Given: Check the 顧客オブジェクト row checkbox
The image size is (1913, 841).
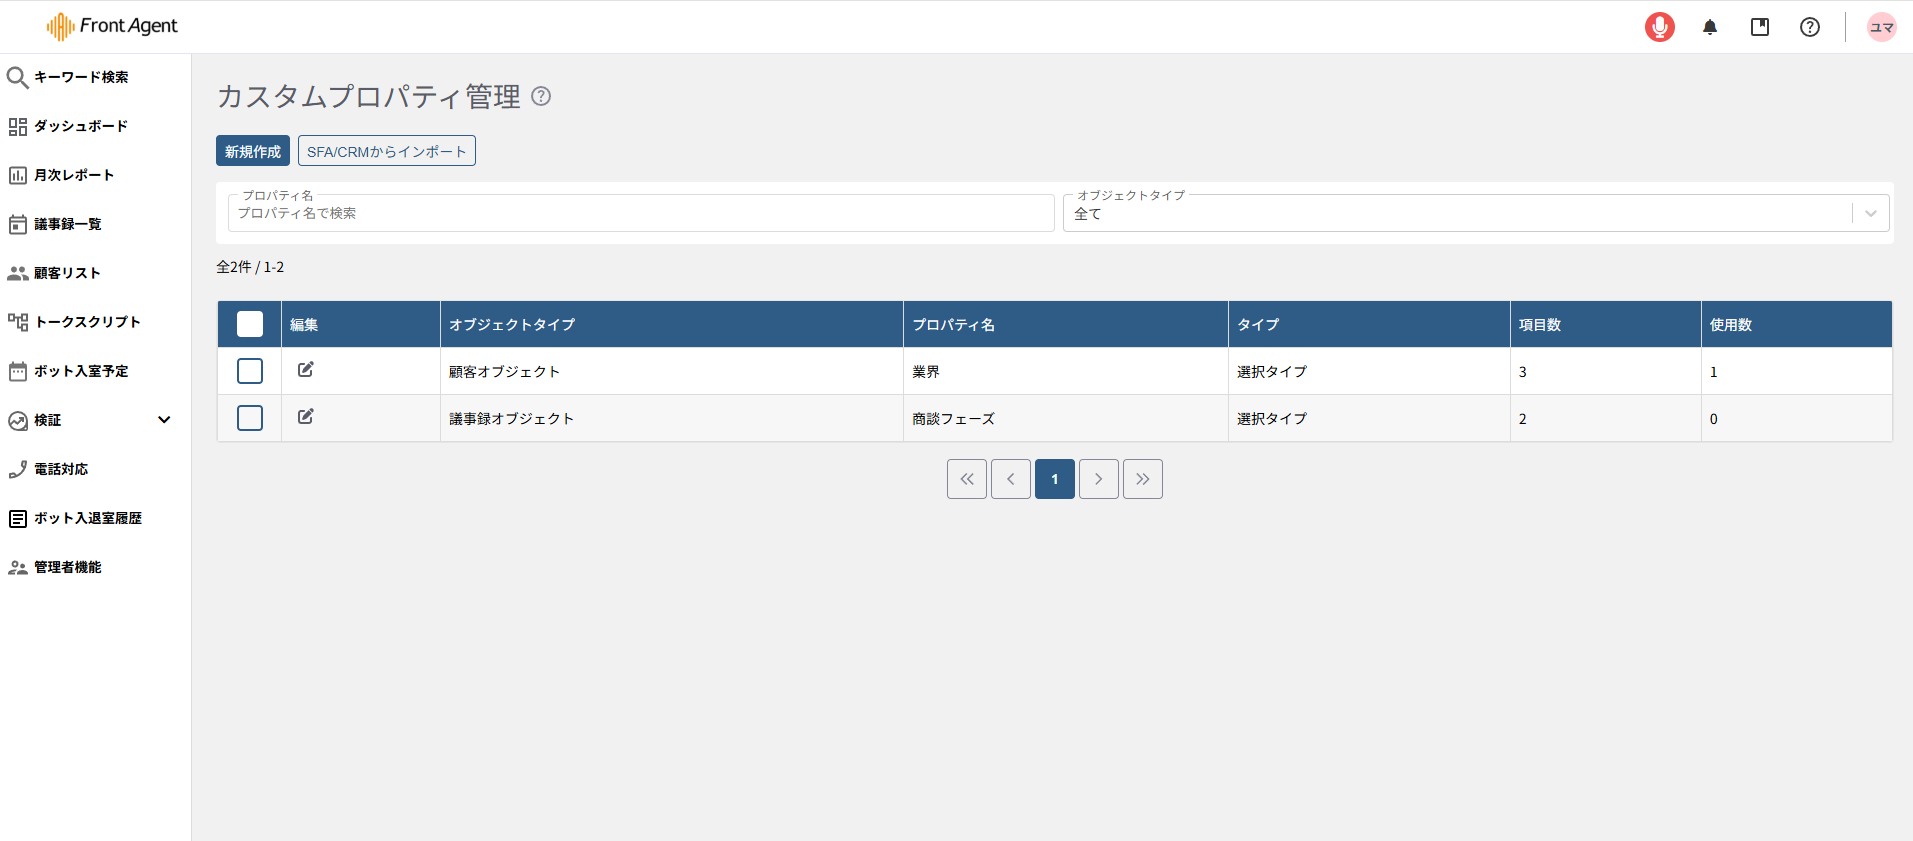Looking at the screenshot, I should click(250, 371).
